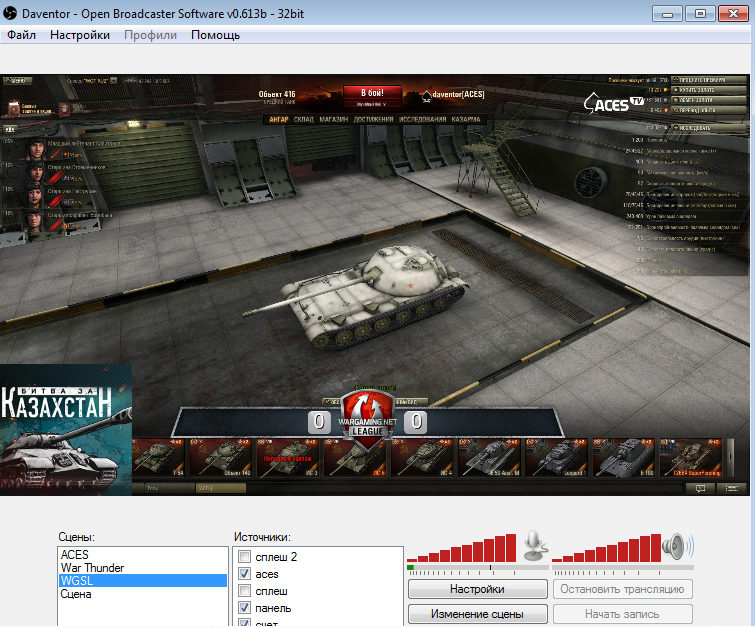Open the game Меню button
Image resolution: width=755 pixels, height=628 pixels.
16,81
